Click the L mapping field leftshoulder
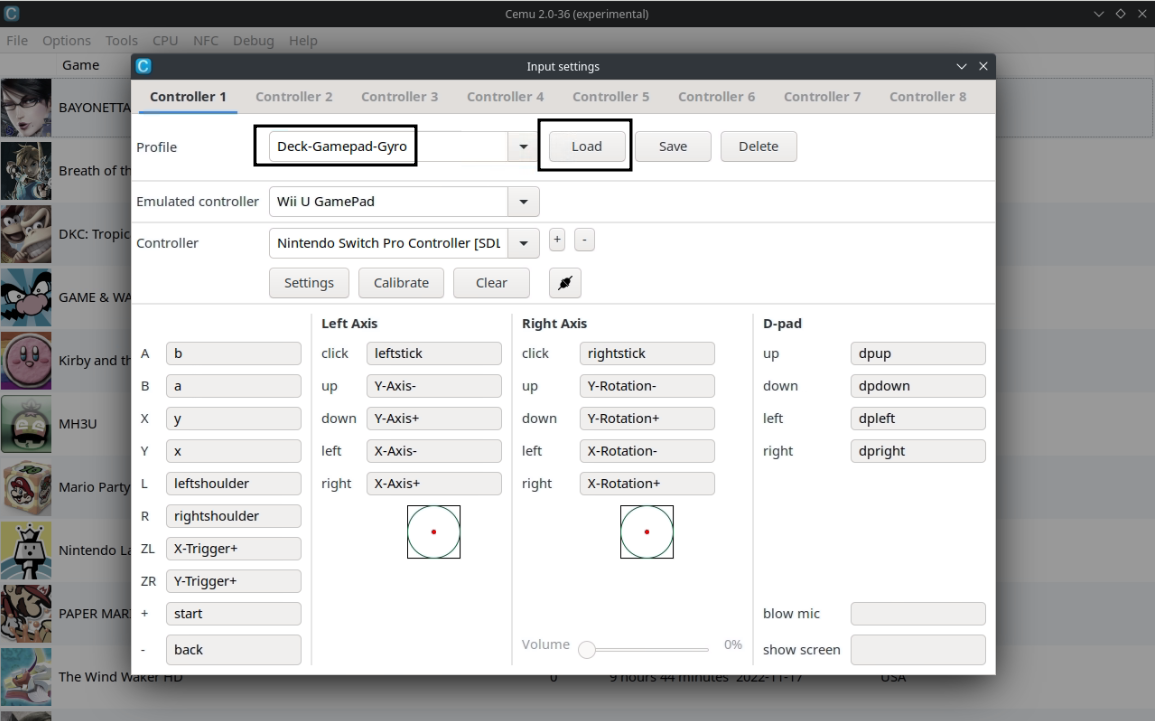The image size is (1155, 721). [234, 484]
